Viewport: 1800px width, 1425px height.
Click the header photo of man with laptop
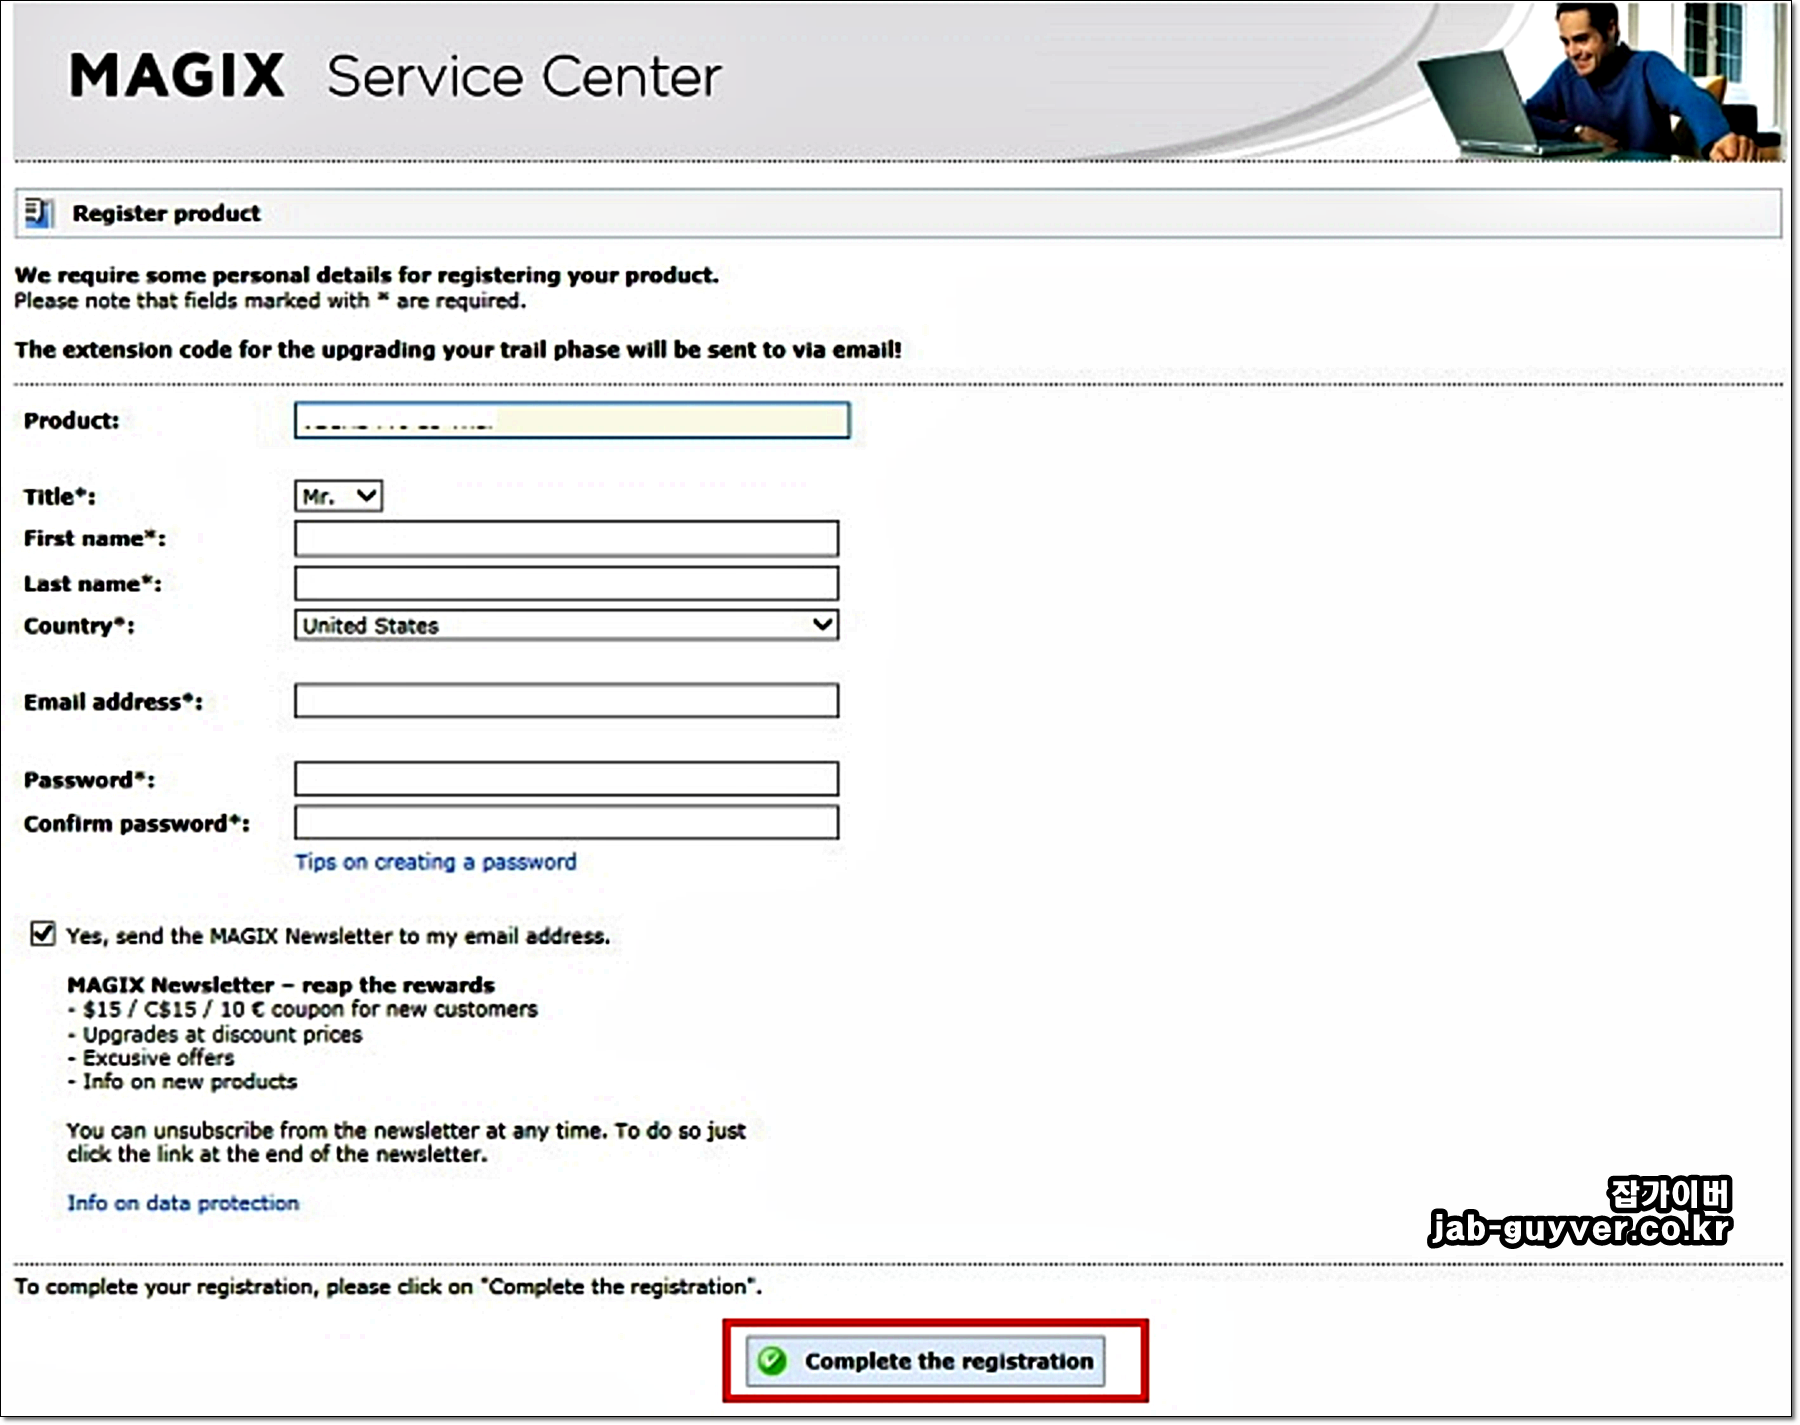[x=1602, y=82]
